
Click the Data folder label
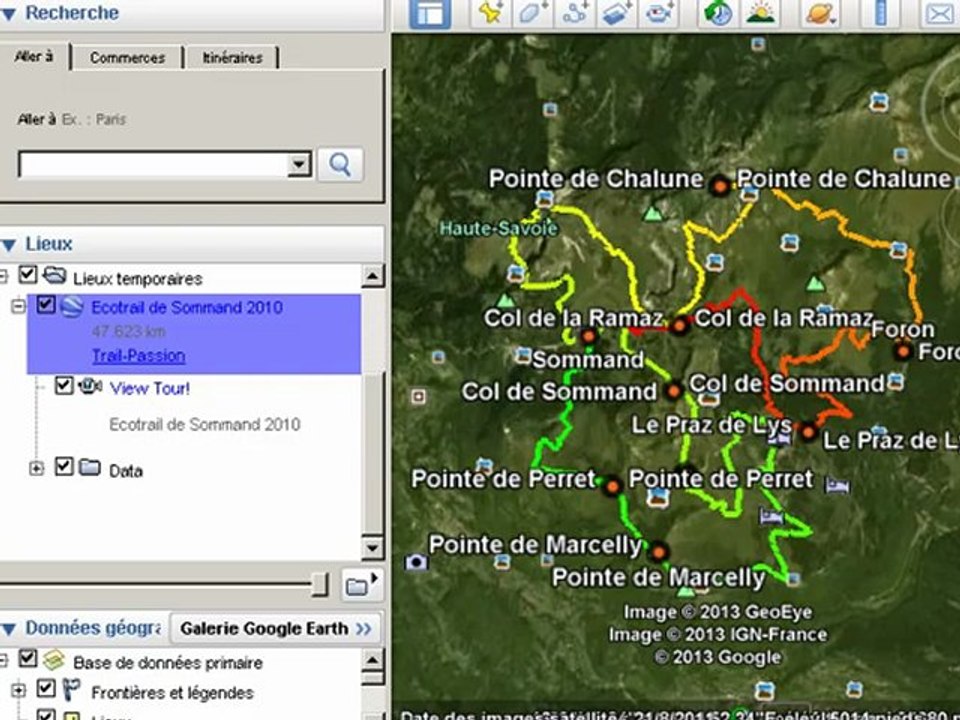pyautogui.click(x=126, y=471)
